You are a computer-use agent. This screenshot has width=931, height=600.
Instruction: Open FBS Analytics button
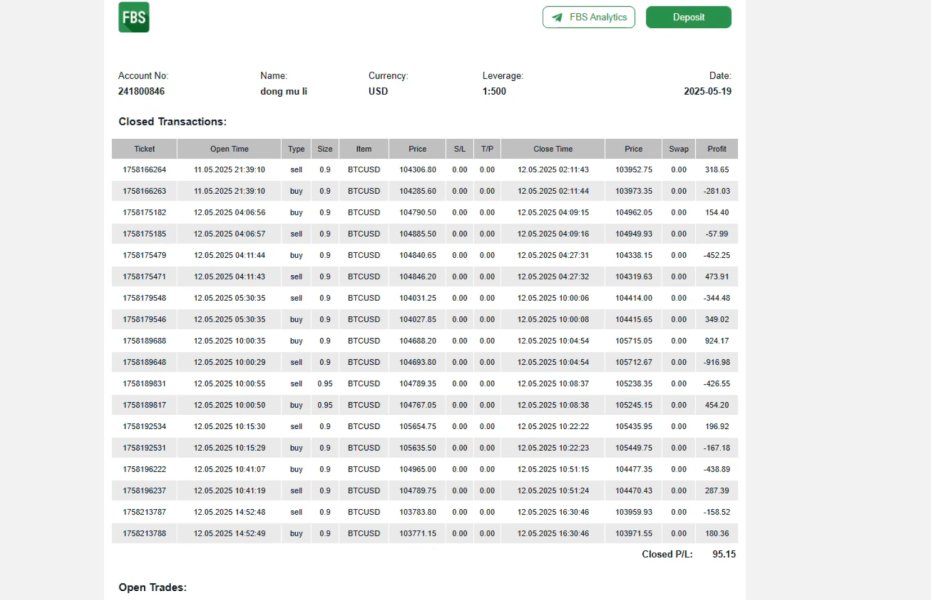tap(588, 17)
